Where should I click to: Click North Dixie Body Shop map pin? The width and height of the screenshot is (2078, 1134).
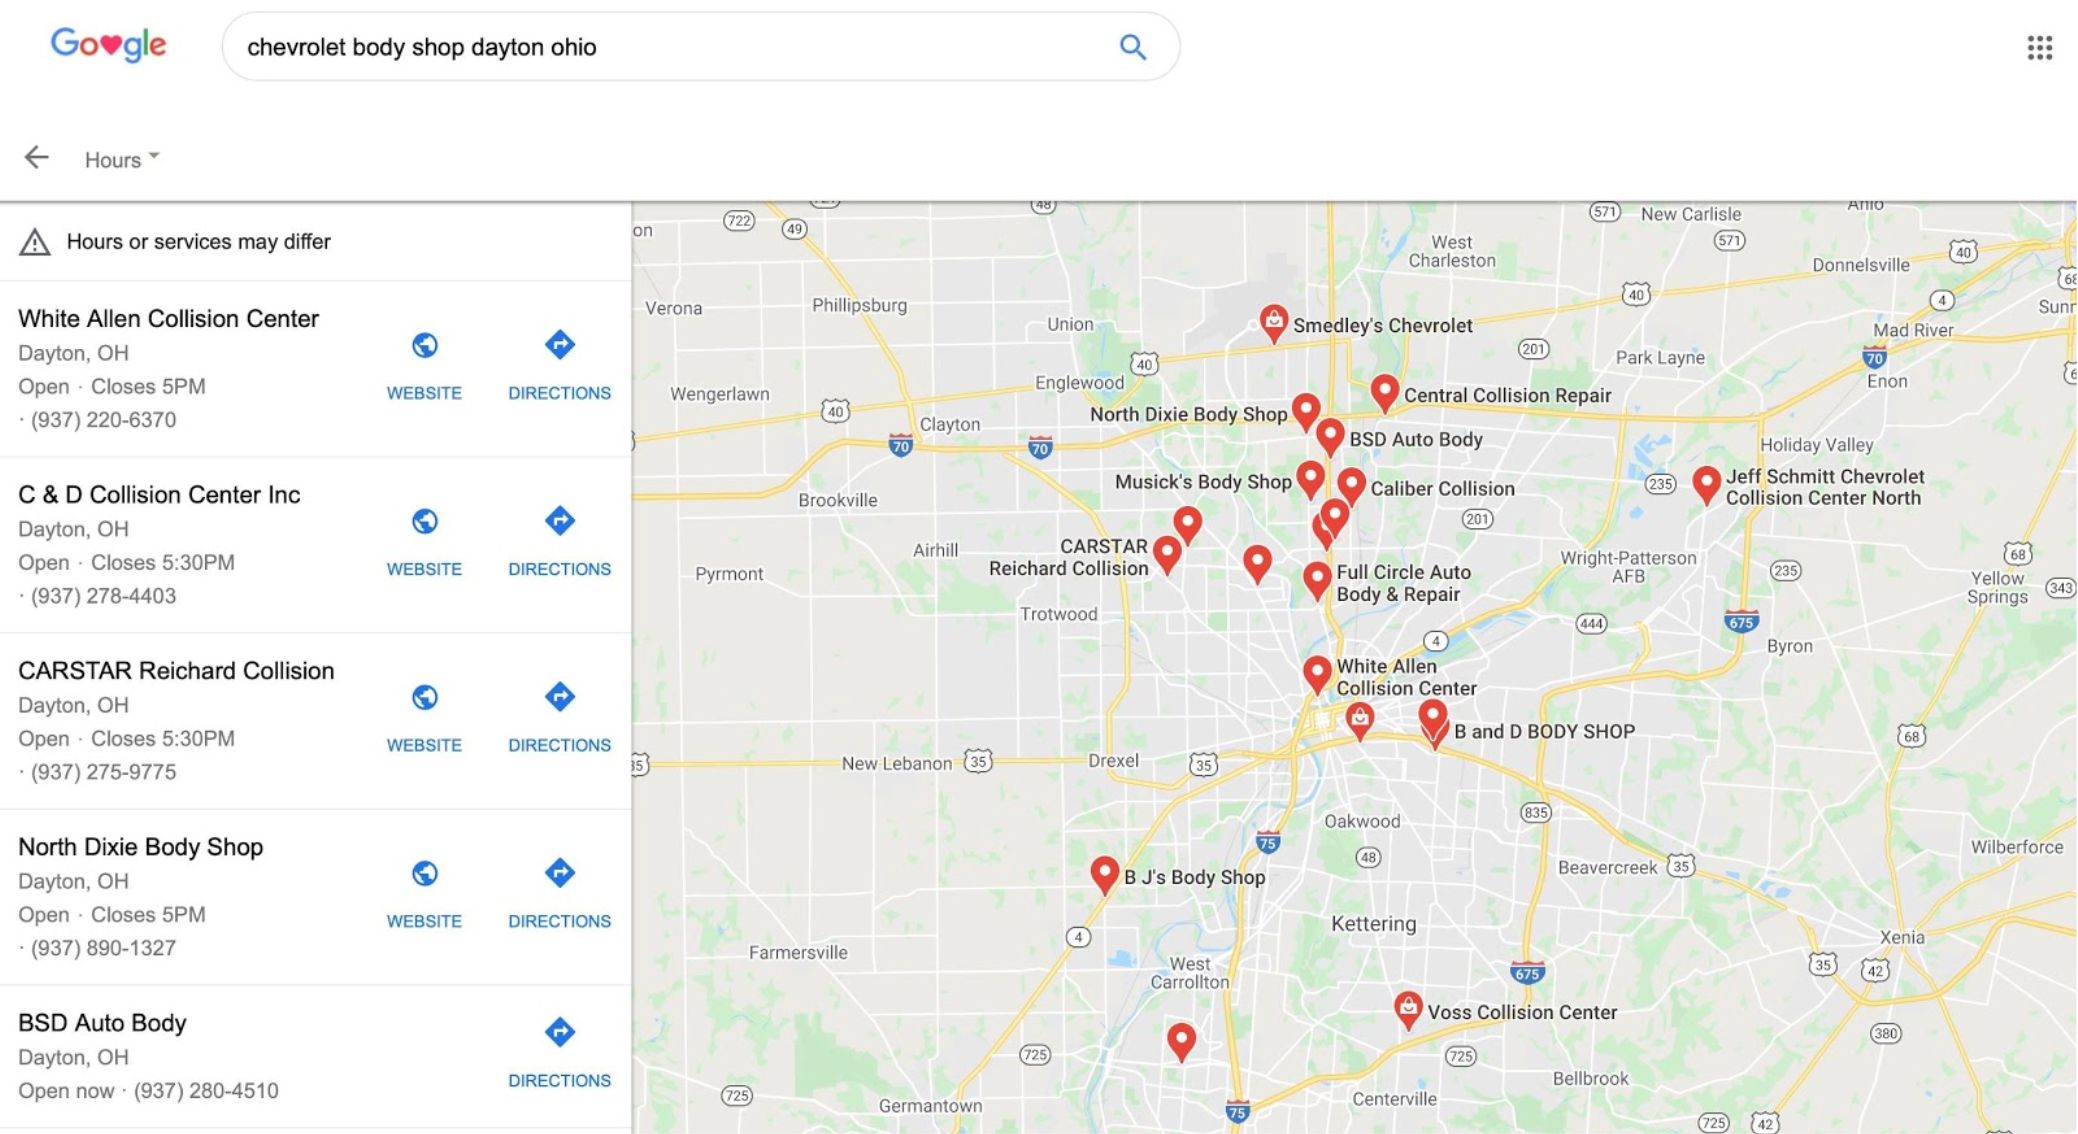[1305, 411]
